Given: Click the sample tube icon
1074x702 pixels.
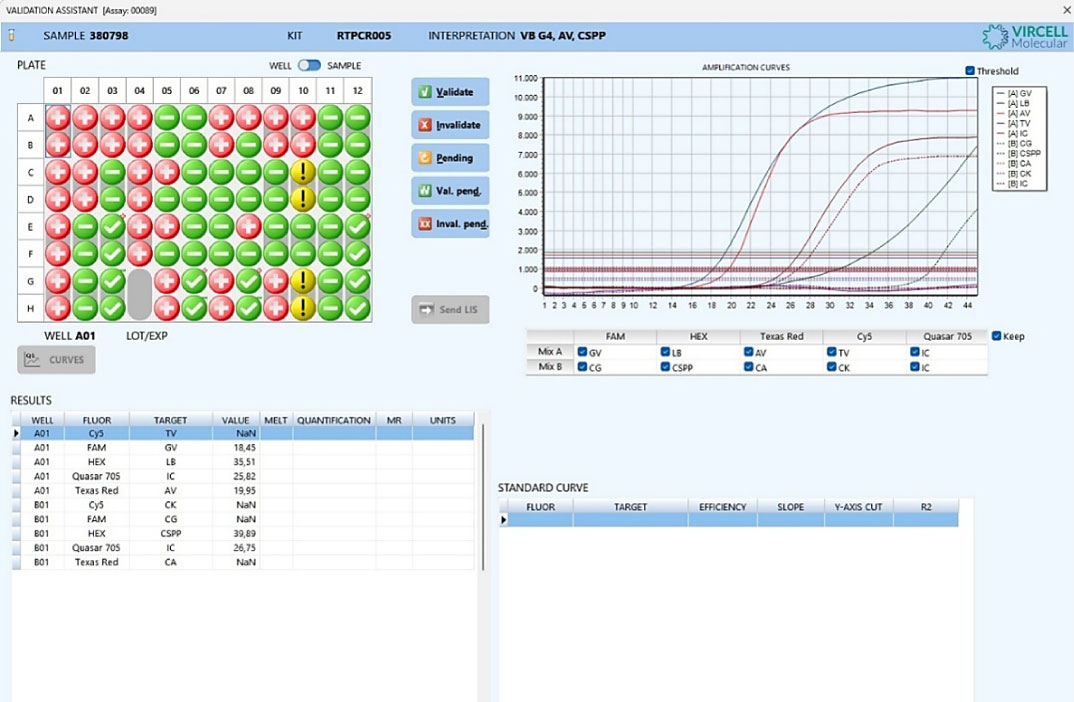Looking at the screenshot, I should 11,36.
